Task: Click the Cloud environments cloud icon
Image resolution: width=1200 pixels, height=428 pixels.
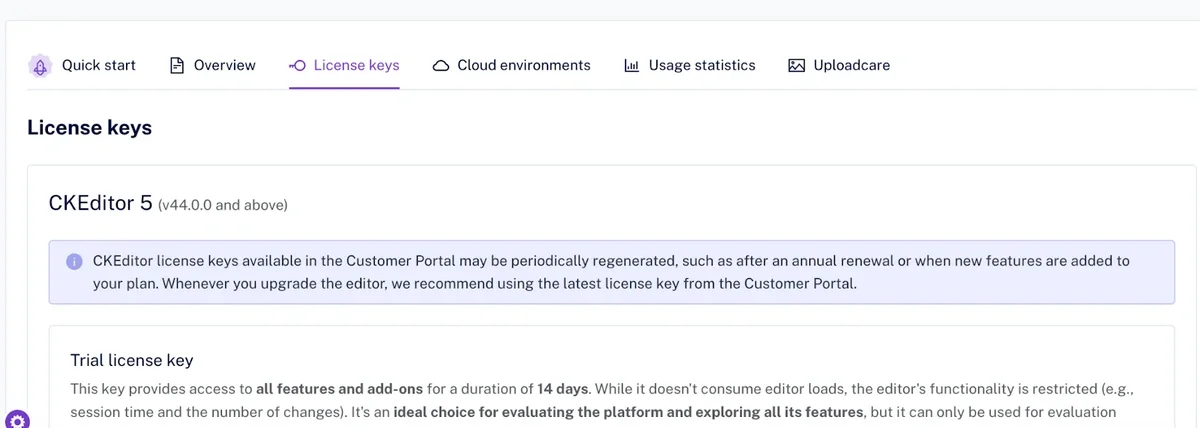Action: coord(440,66)
